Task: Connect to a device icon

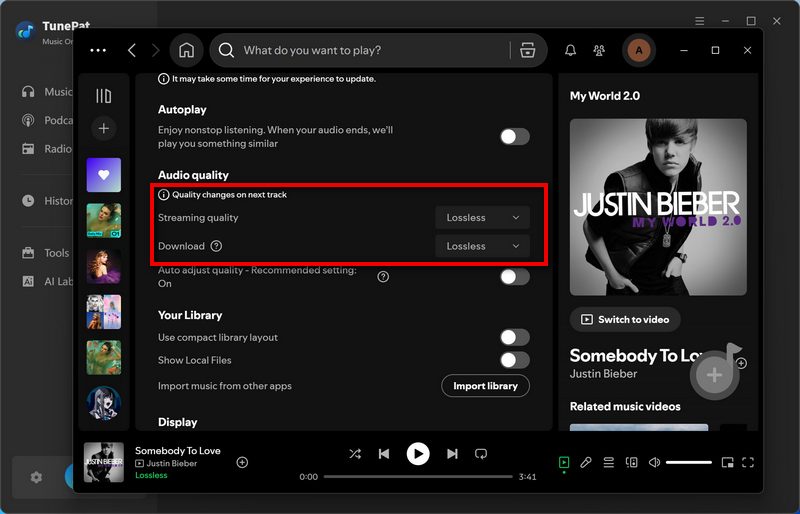Action: (x=632, y=462)
